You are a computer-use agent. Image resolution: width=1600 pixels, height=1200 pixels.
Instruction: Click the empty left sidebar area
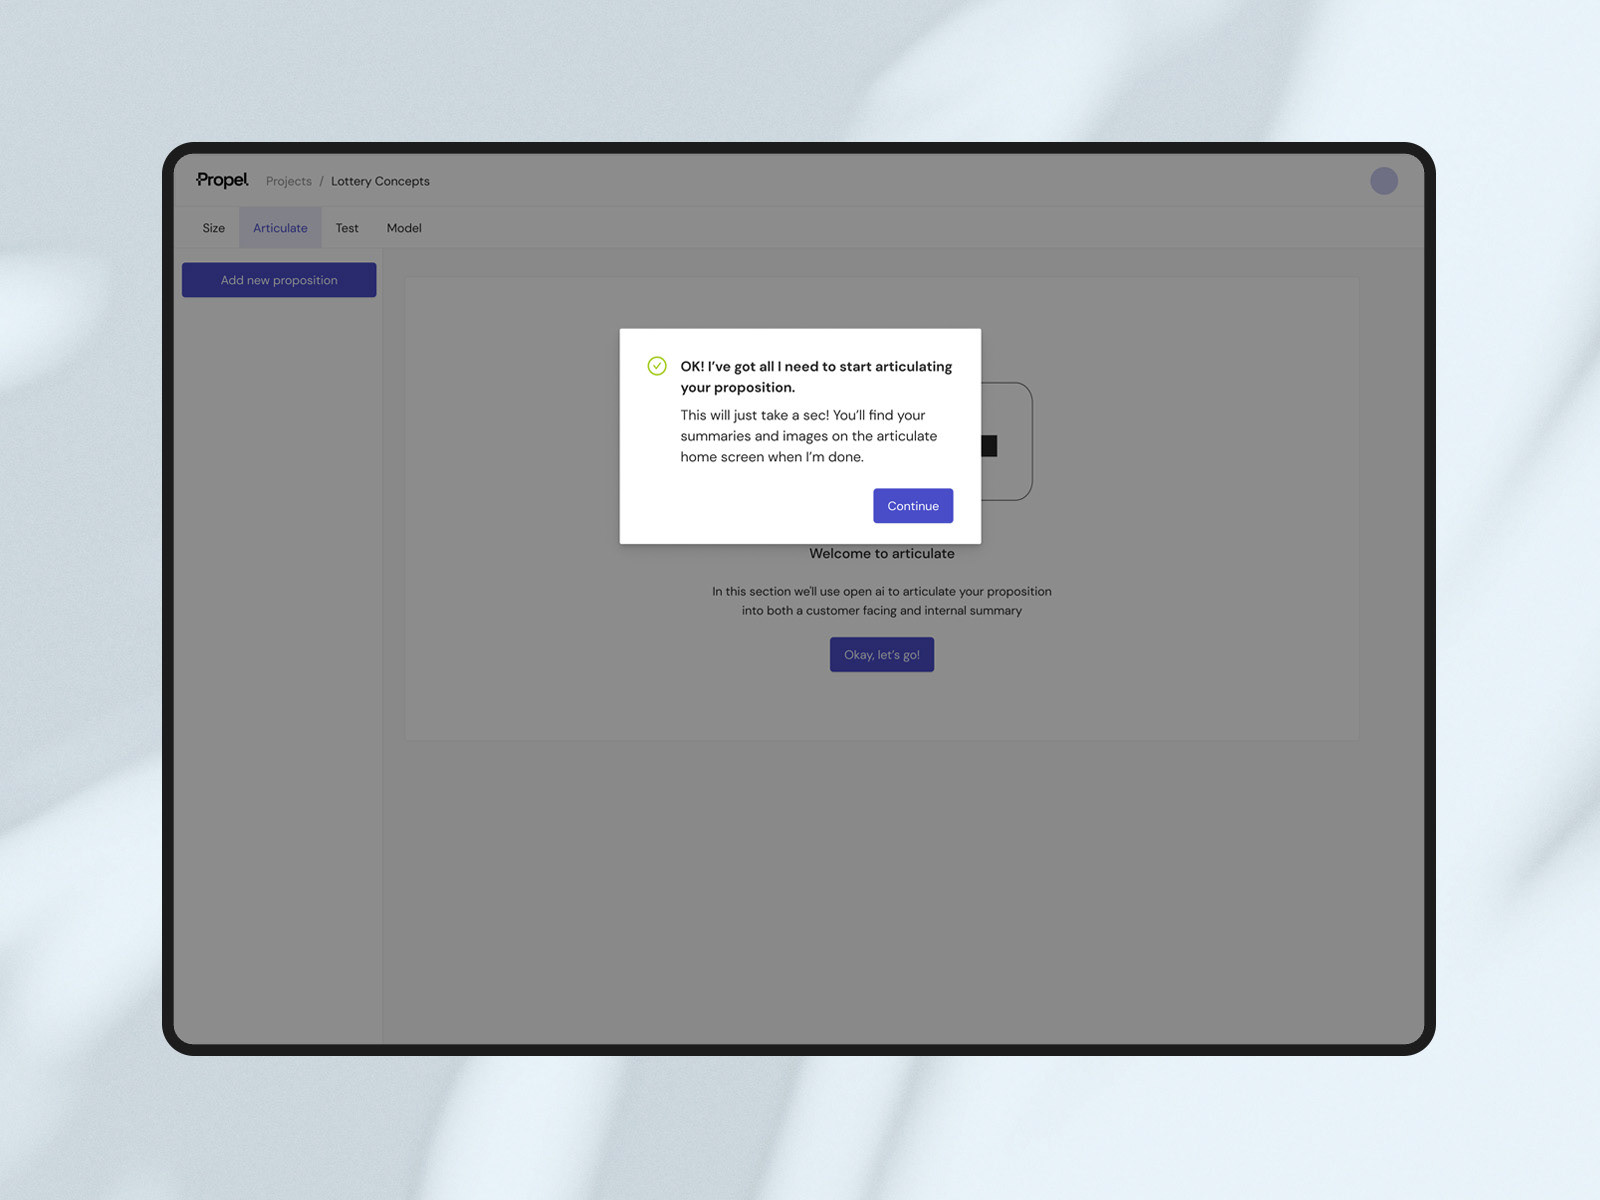[279, 670]
